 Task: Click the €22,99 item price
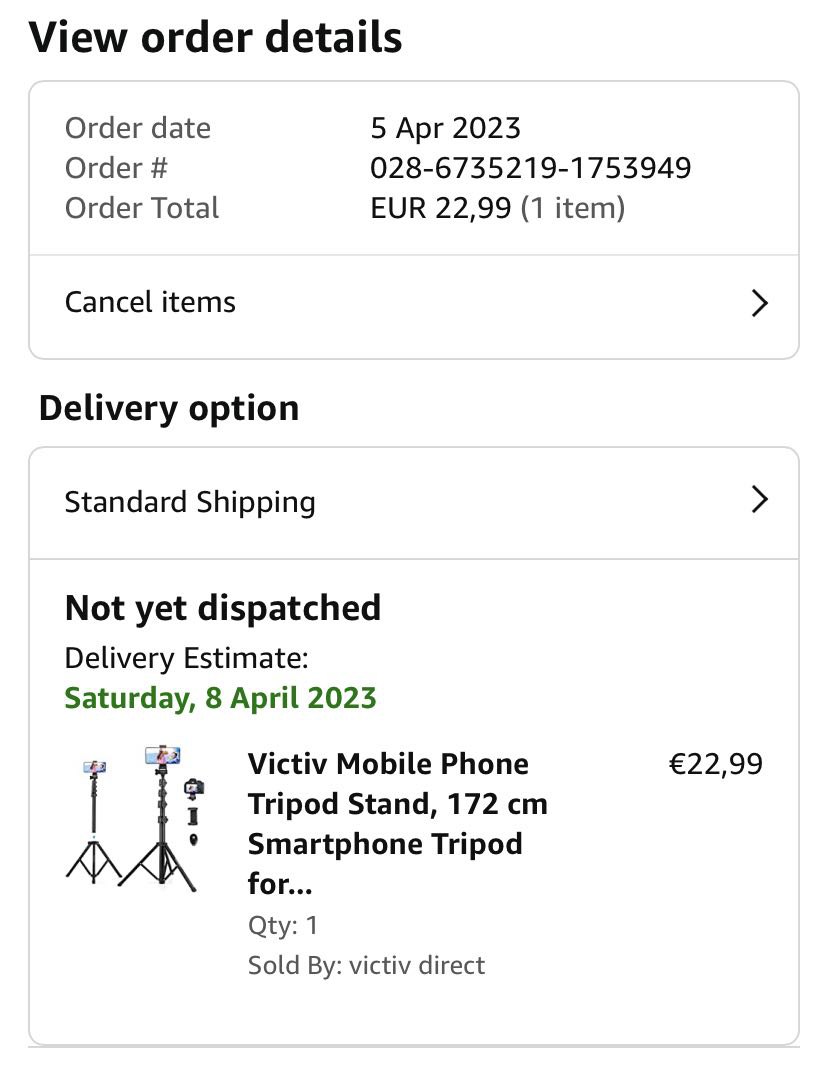pyautogui.click(x=715, y=764)
